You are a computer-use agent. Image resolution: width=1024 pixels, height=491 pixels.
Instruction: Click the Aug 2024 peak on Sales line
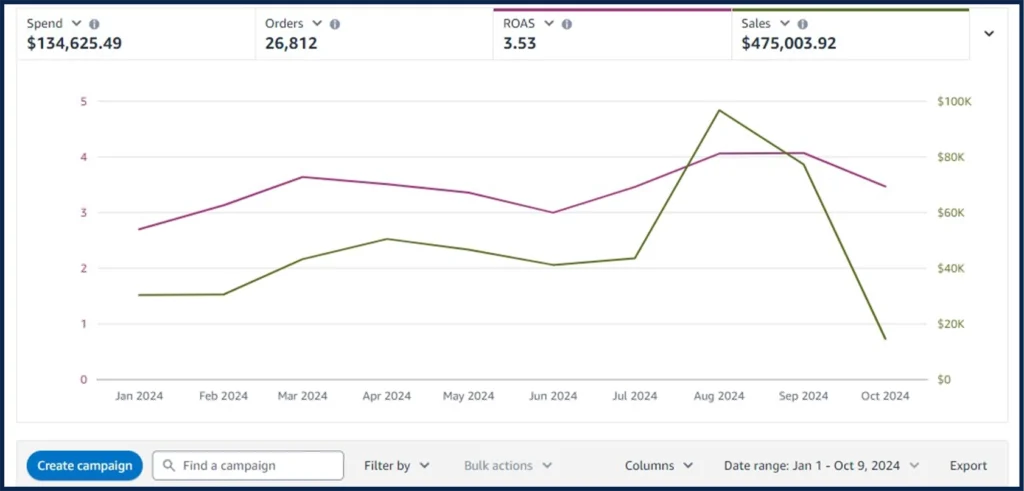coord(719,110)
